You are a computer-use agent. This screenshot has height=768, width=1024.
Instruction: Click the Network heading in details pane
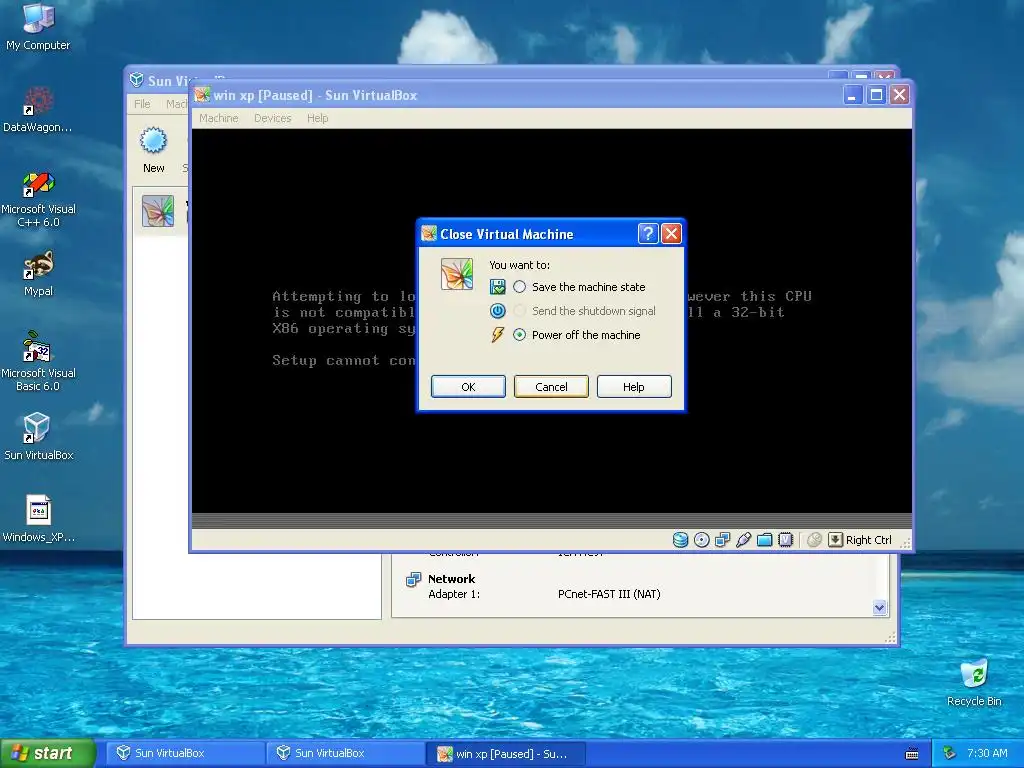coord(451,579)
